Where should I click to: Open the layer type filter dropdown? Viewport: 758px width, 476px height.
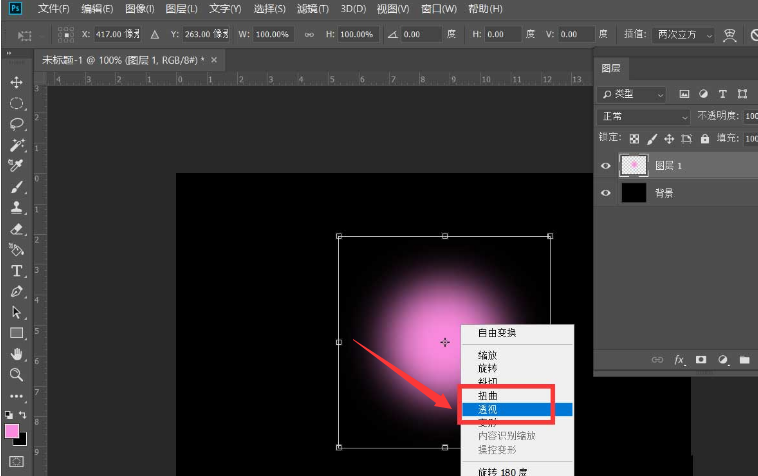click(632, 94)
